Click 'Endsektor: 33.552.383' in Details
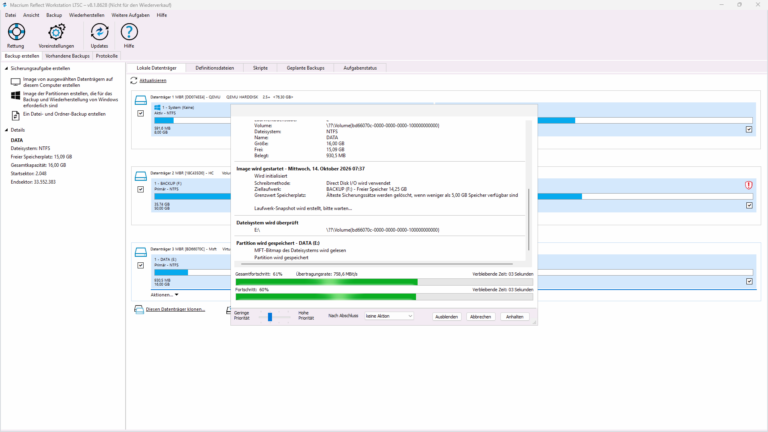This screenshot has height=432, width=768. coord(33,182)
